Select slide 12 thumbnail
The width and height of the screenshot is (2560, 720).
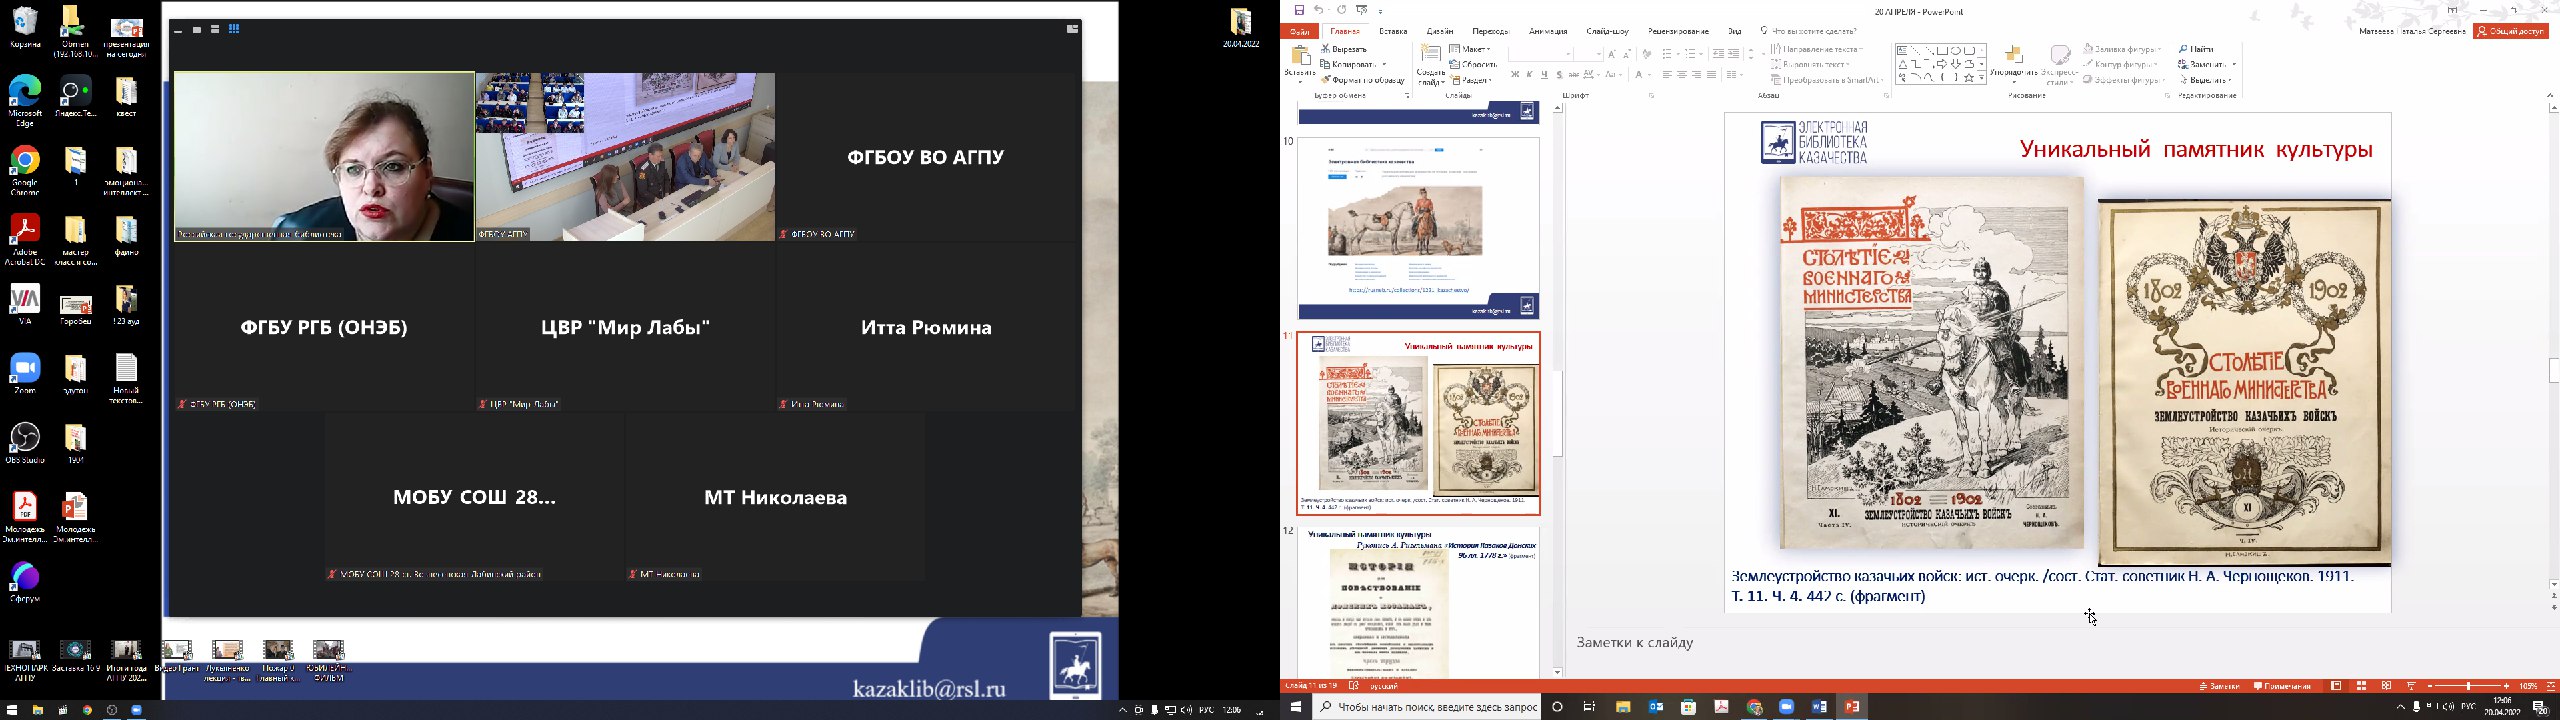[x=1418, y=602]
